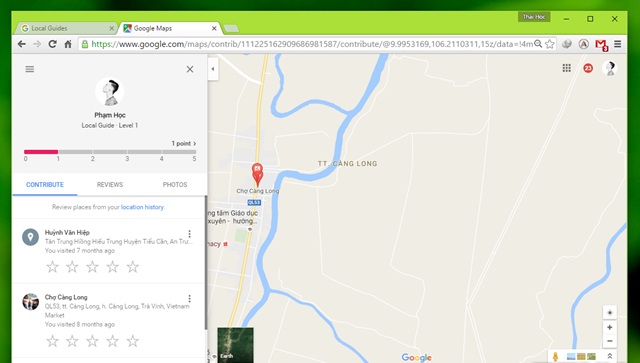Image resolution: width=640 pixels, height=363 pixels.
Task: Open the Google account avatar
Action: 609,68
